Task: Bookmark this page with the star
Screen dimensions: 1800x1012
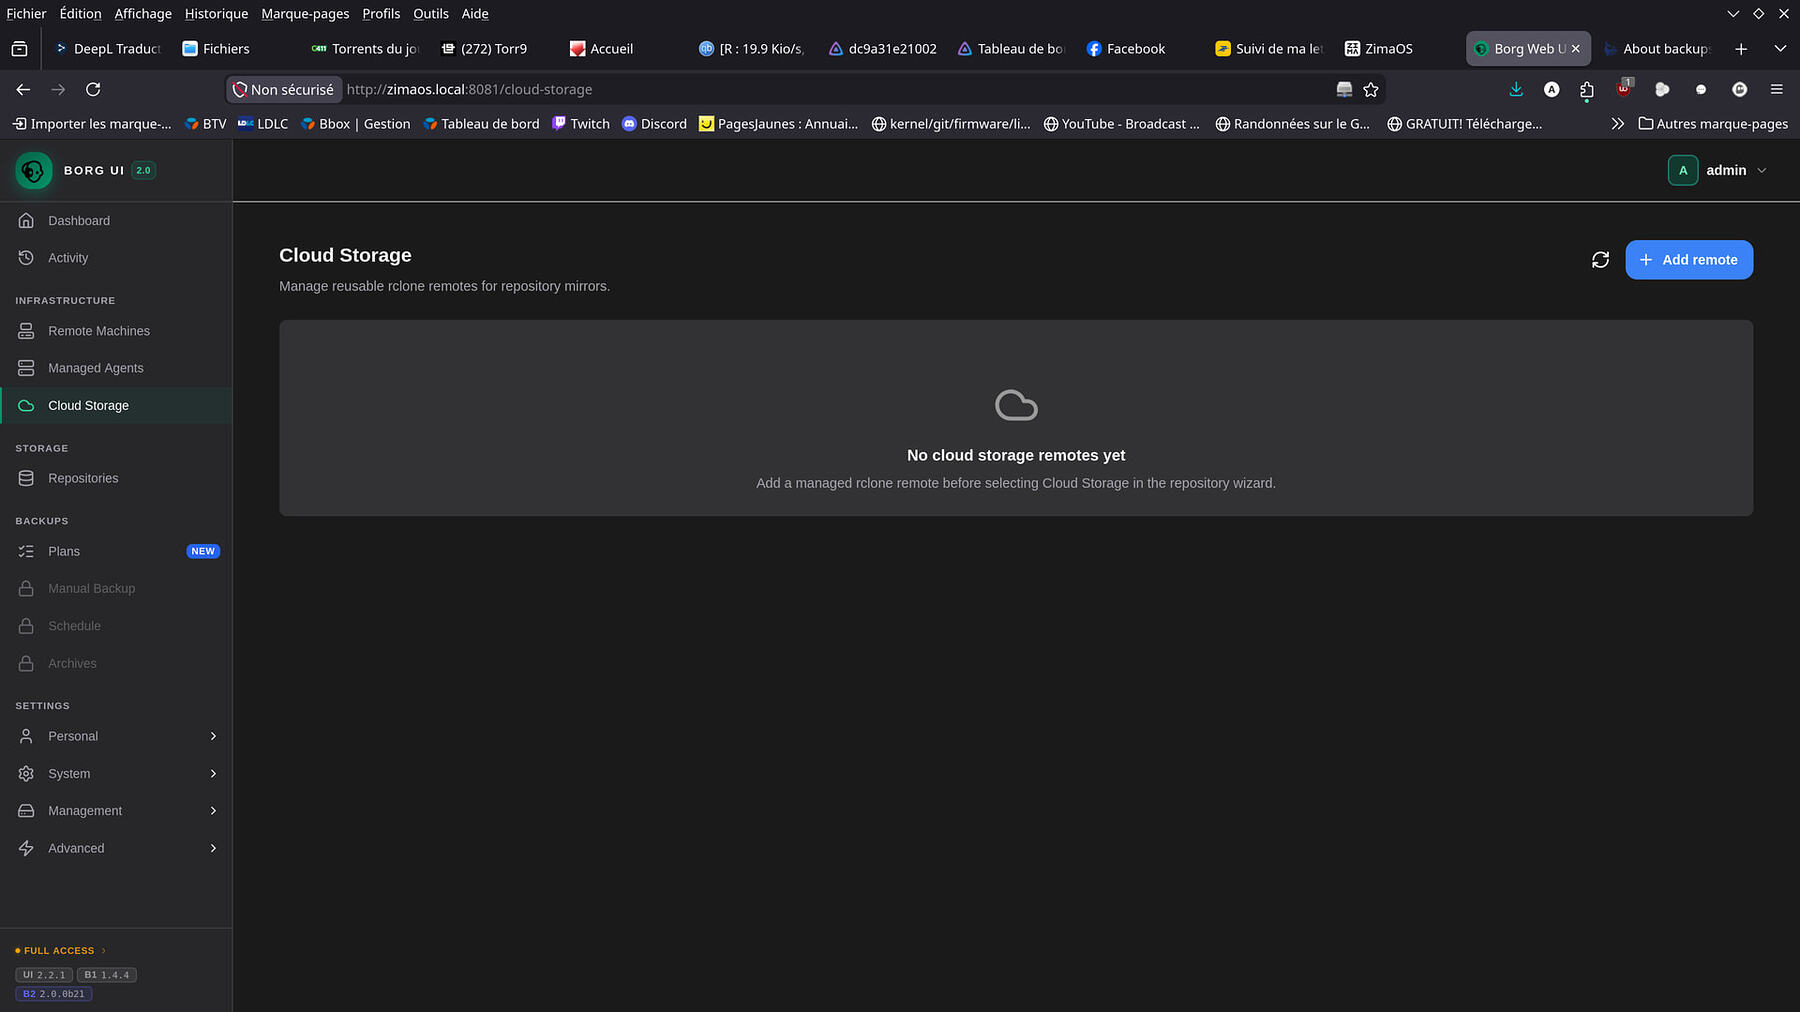Action: point(1371,90)
